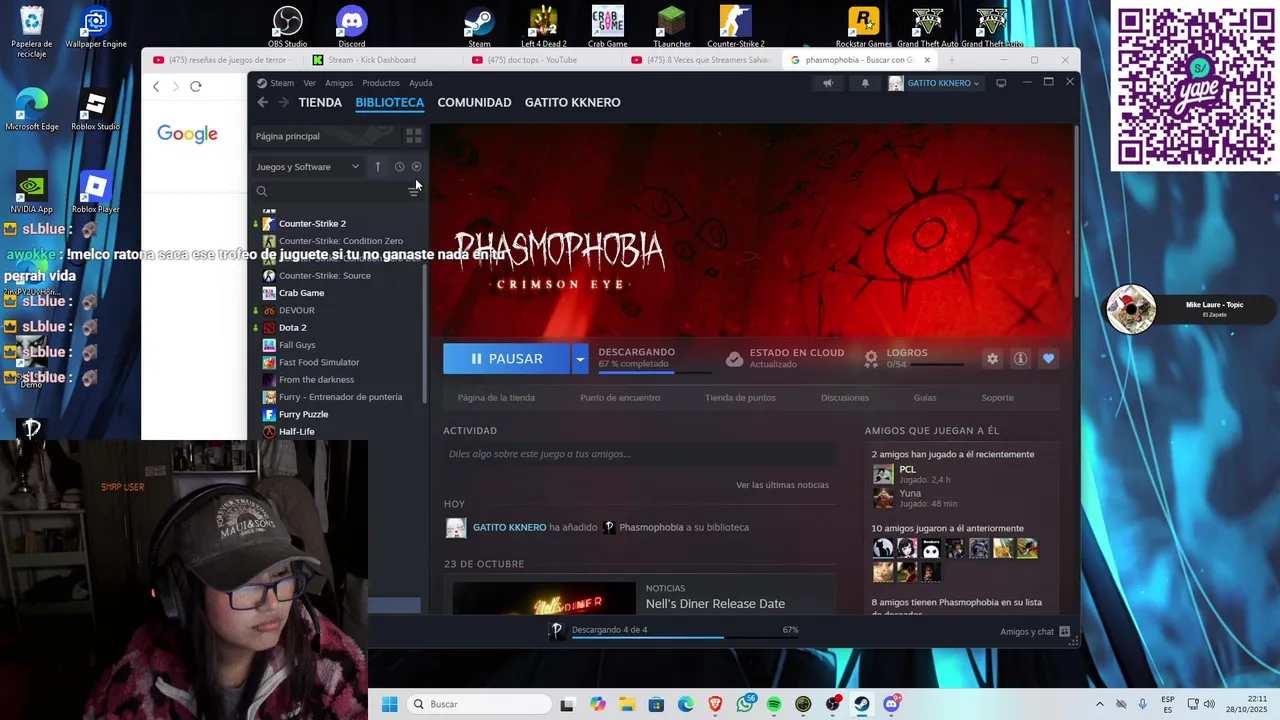
Task: Open Steam menu in menu bar
Action: (282, 83)
